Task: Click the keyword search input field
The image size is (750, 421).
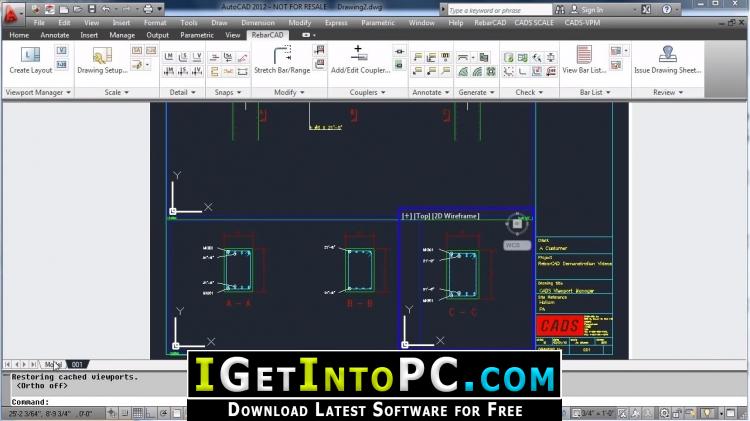Action: (x=499, y=10)
